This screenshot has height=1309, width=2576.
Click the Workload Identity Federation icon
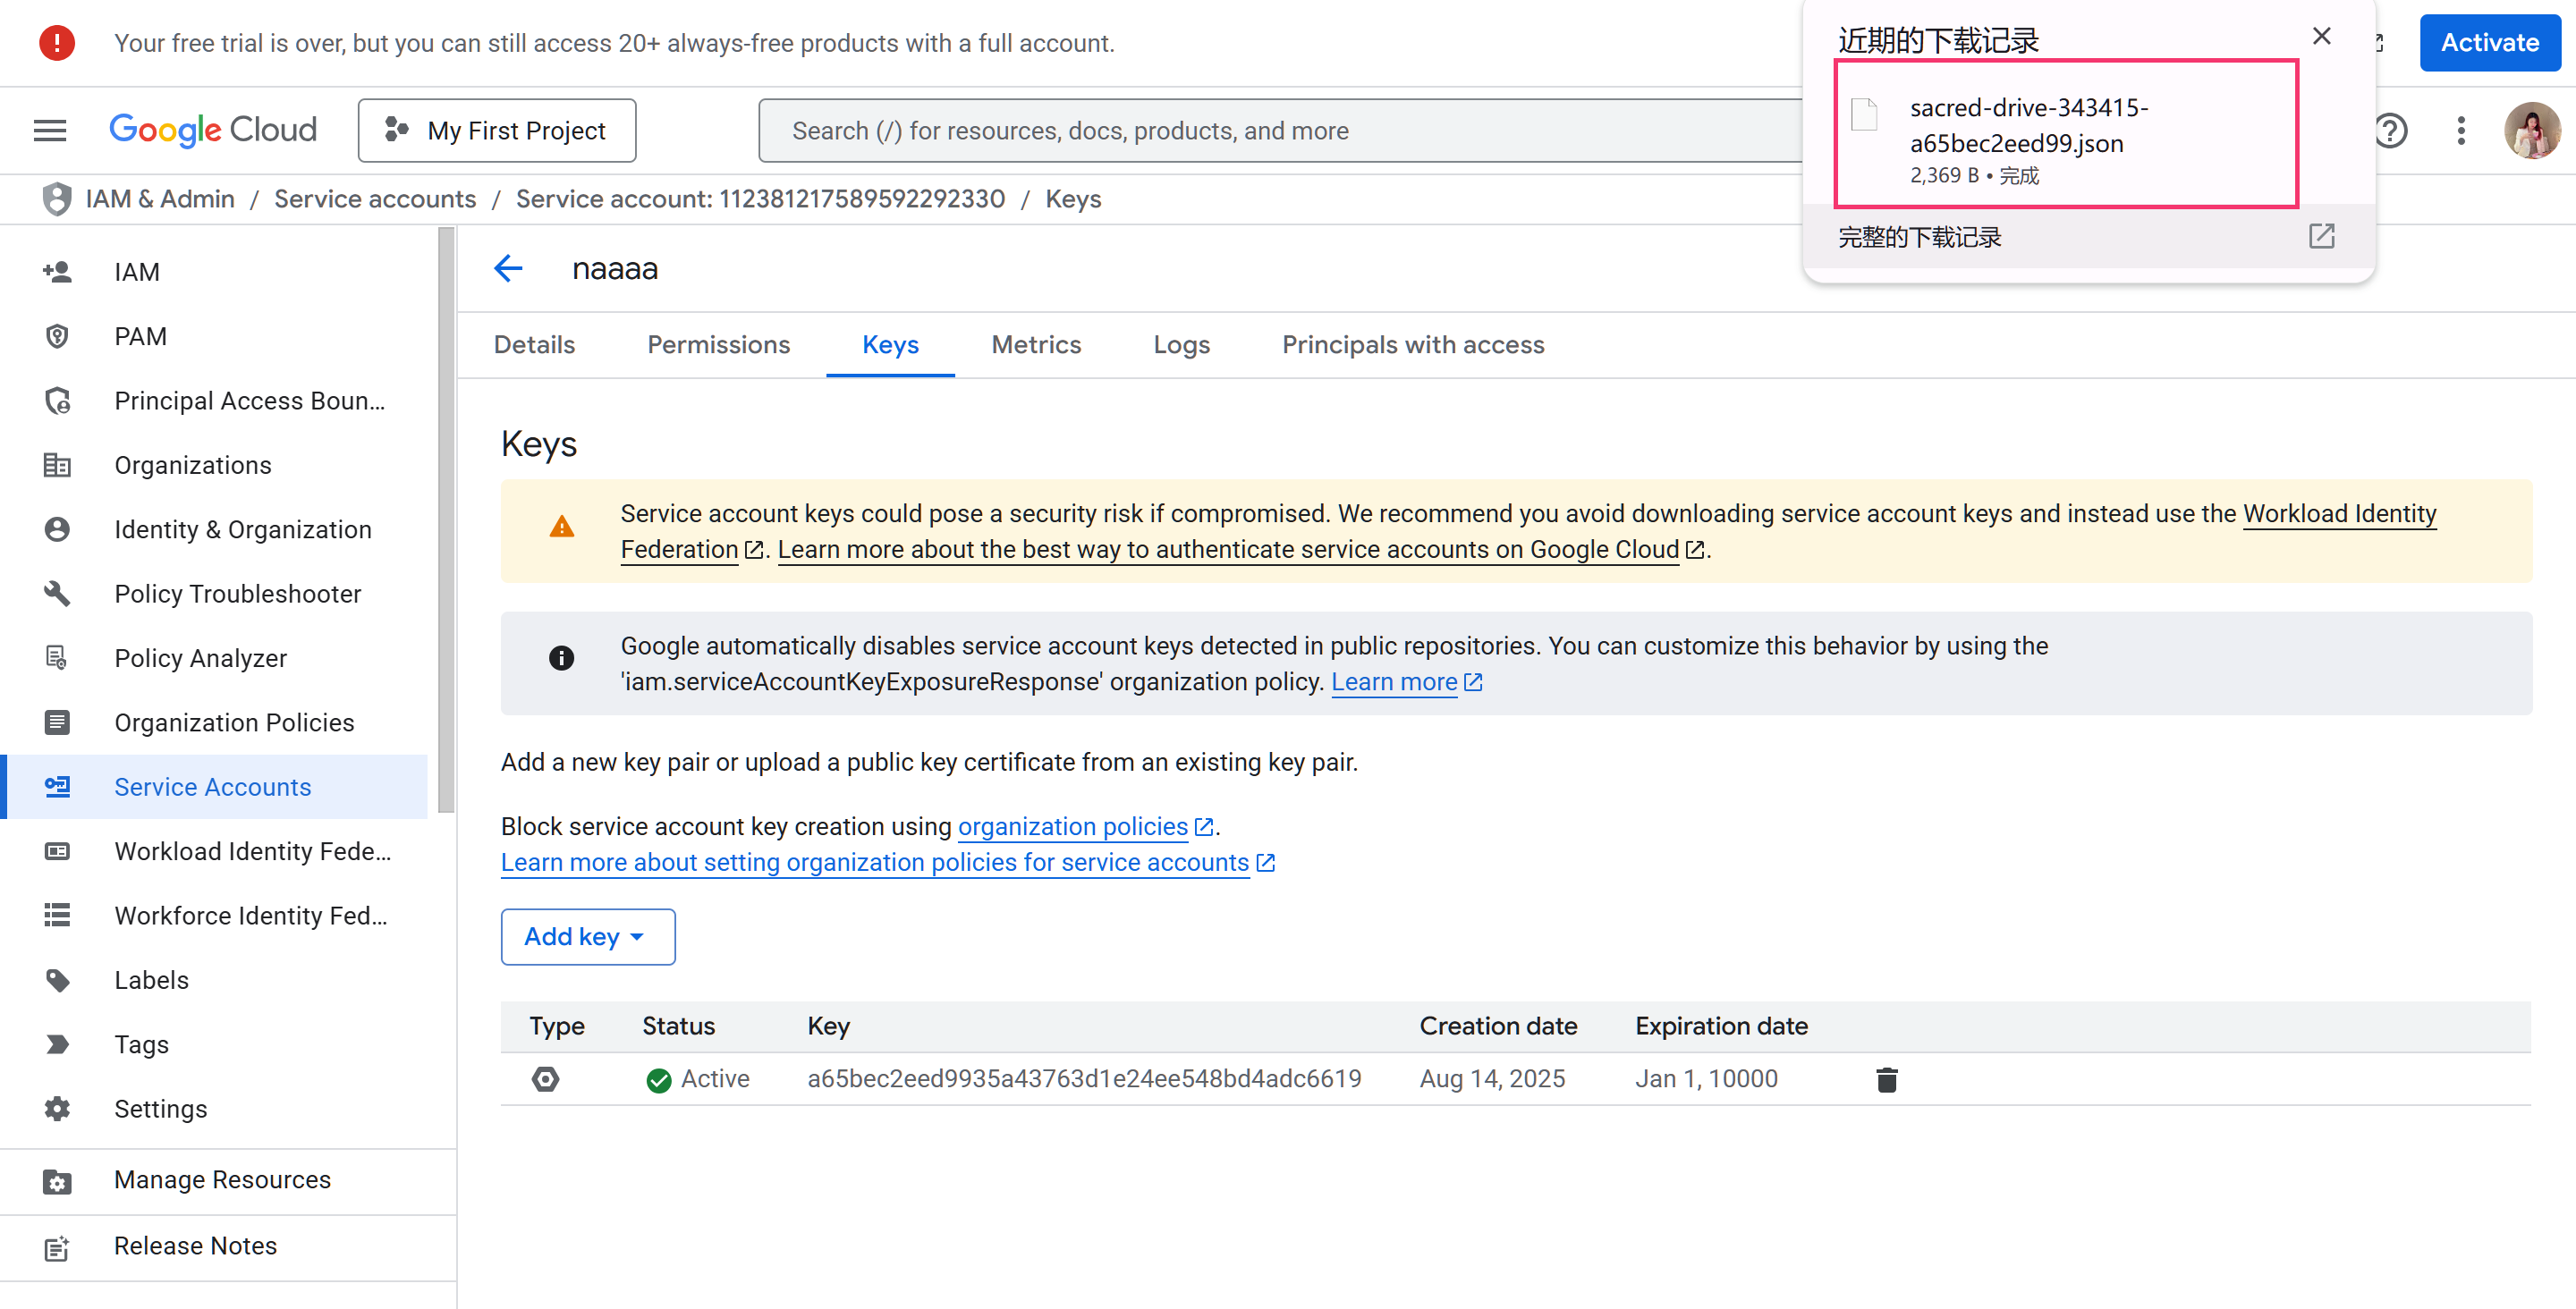tap(57, 851)
